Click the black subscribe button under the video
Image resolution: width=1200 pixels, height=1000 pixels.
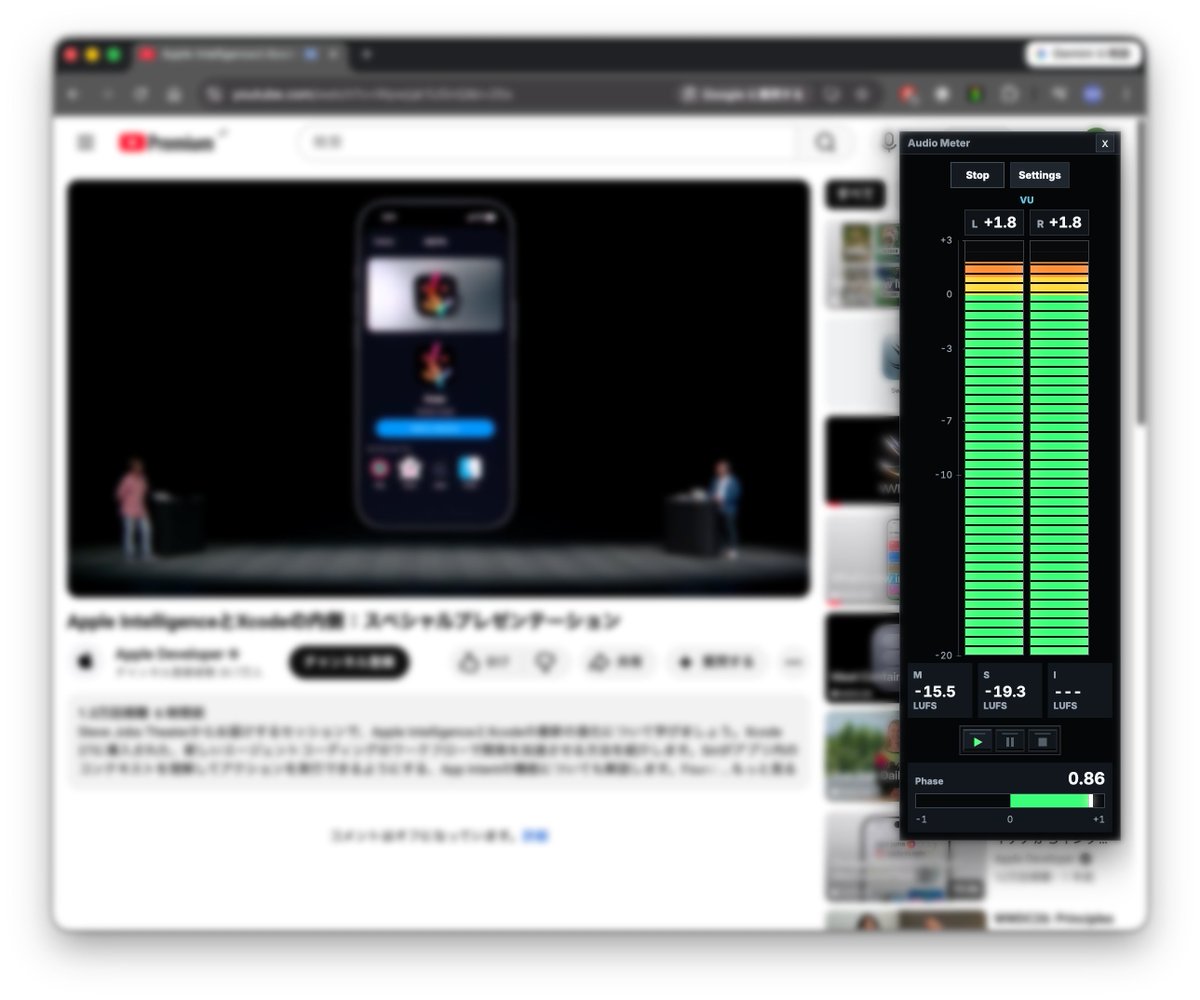tap(349, 662)
